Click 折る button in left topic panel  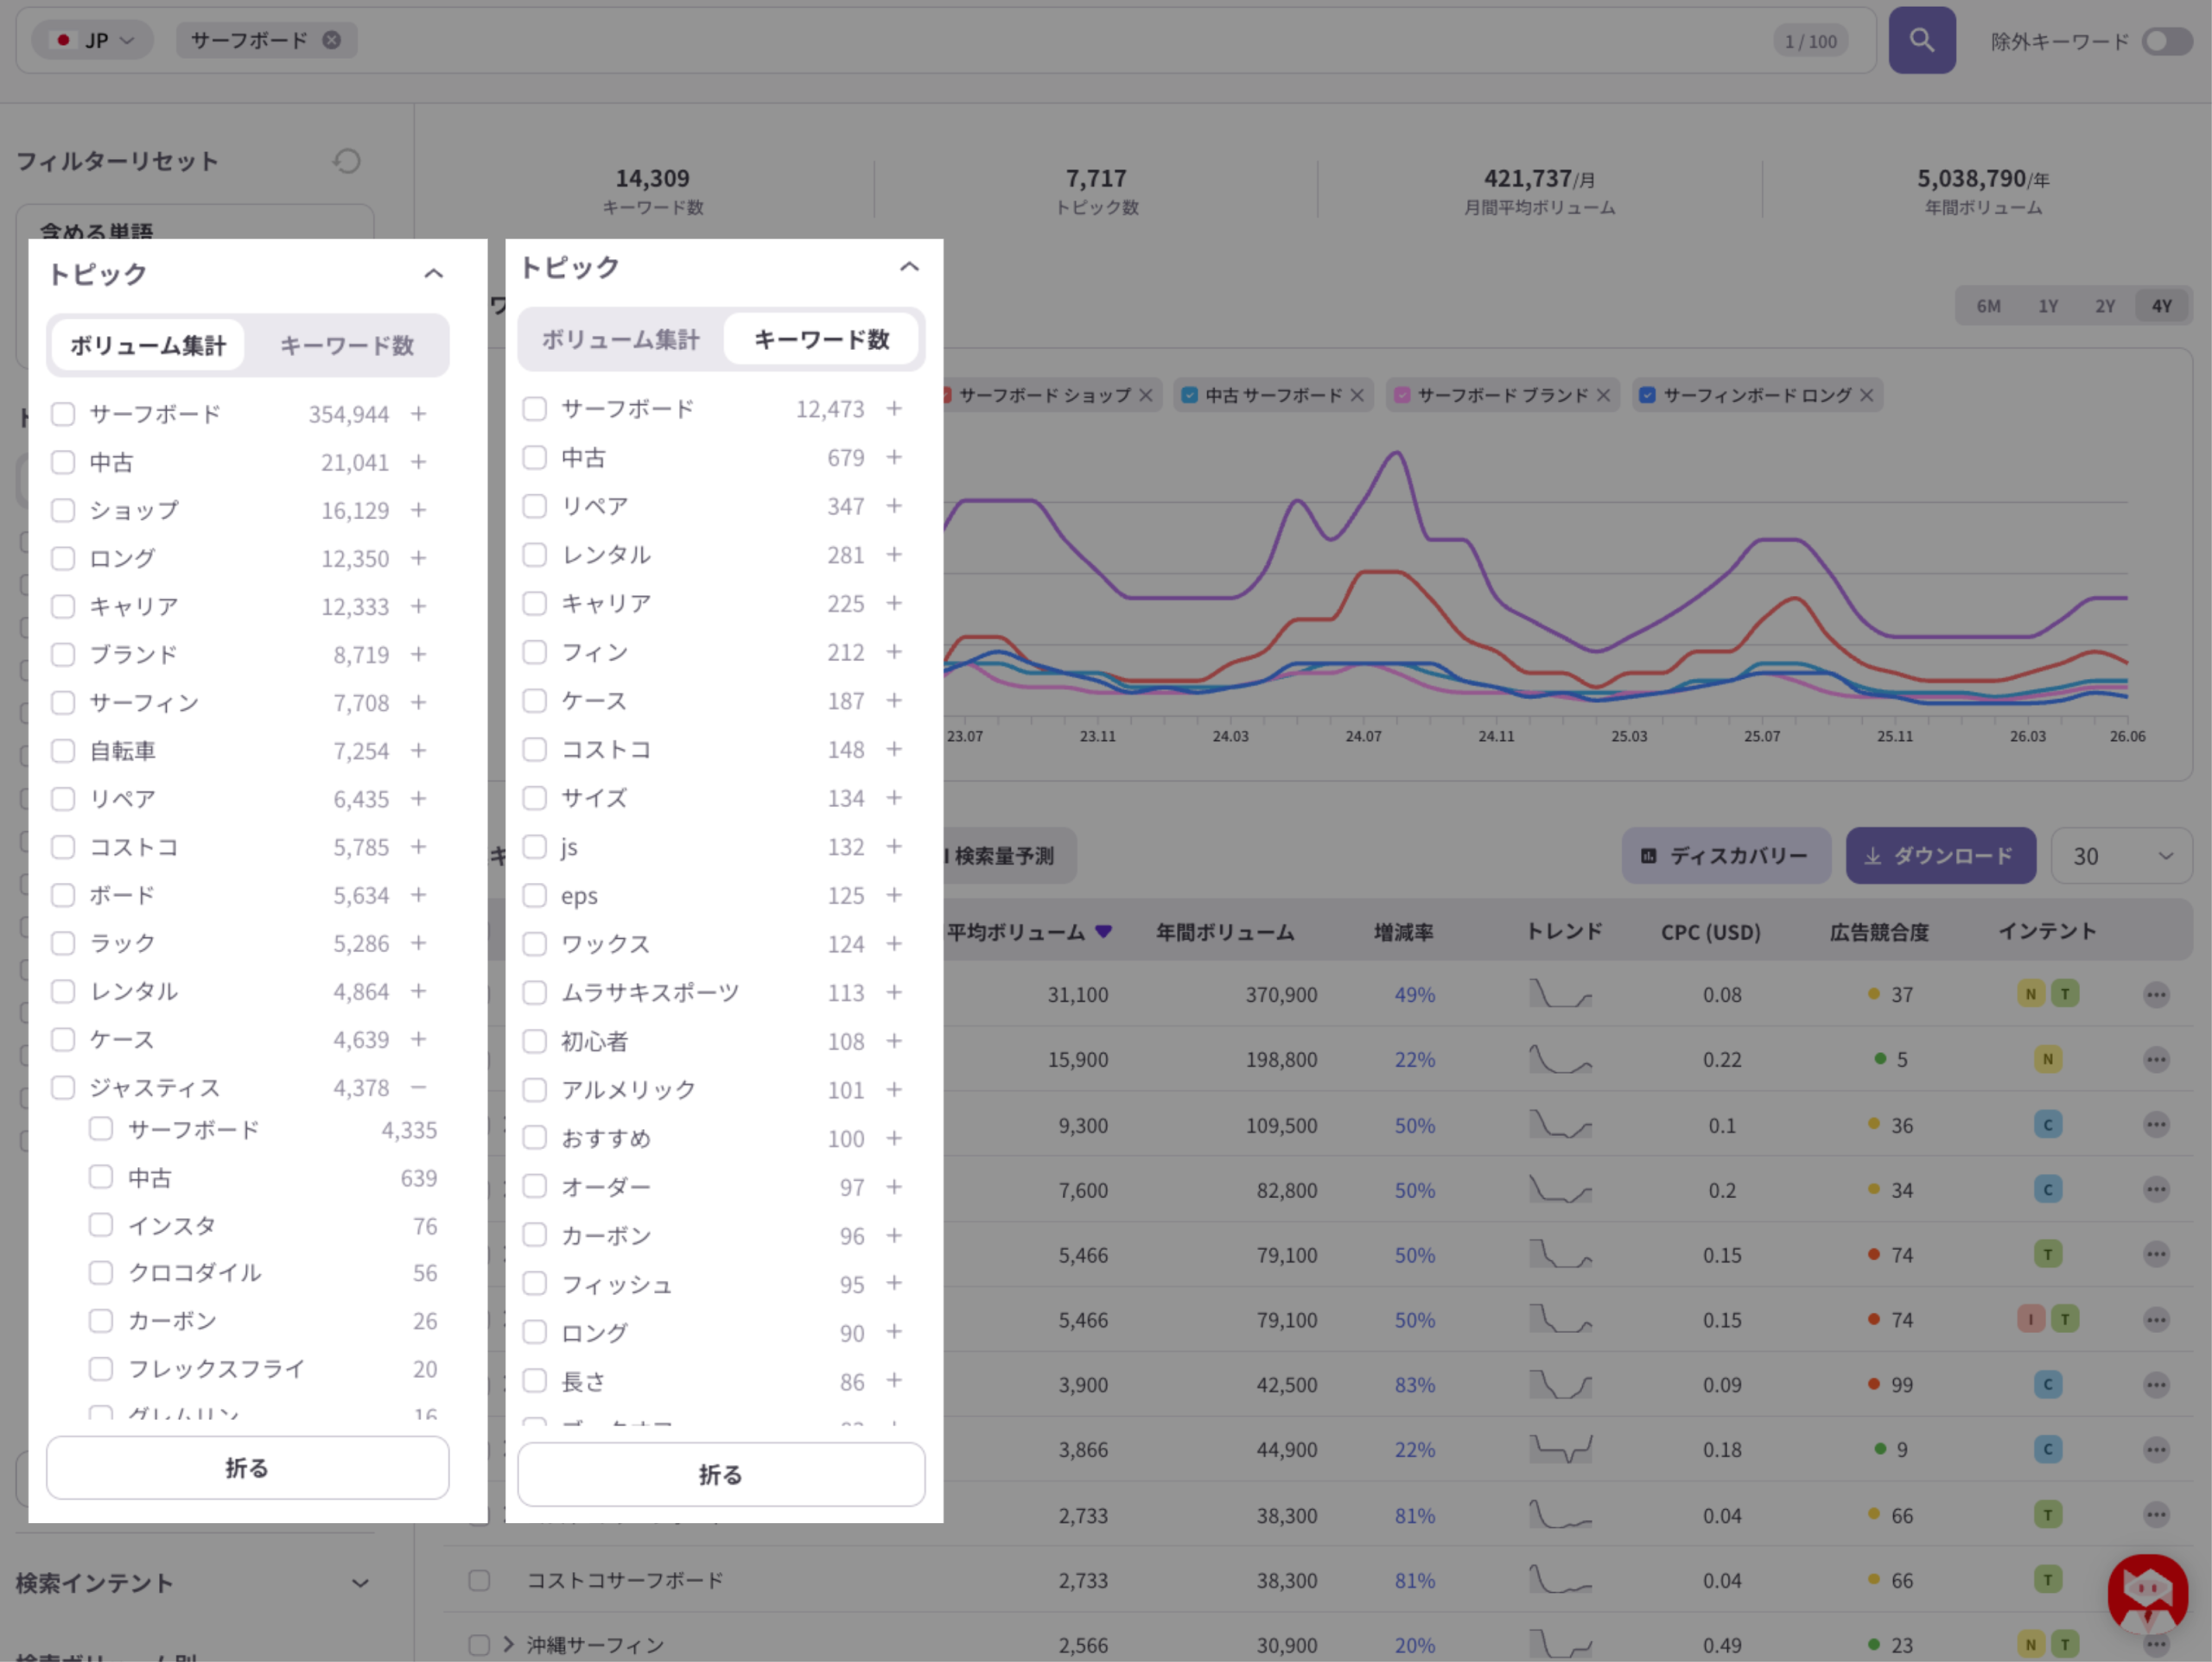click(x=247, y=1468)
